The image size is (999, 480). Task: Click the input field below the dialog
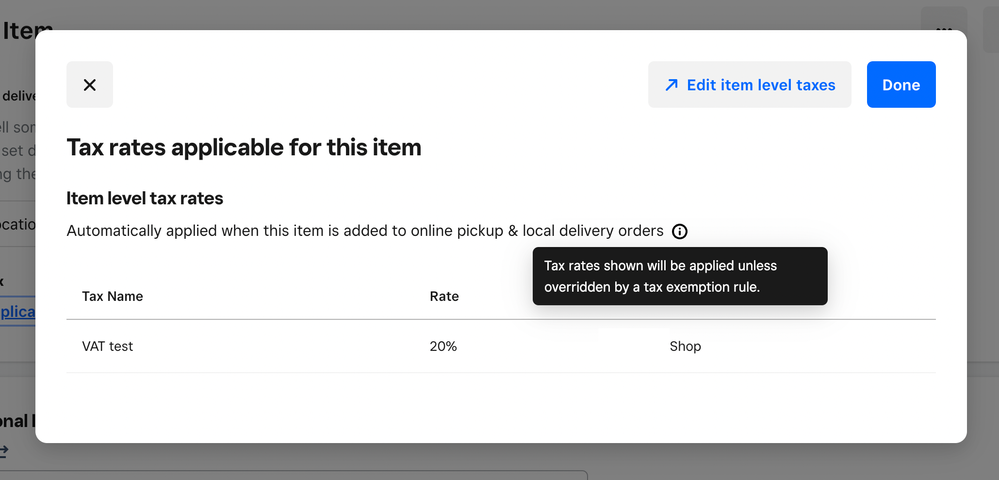300,475
